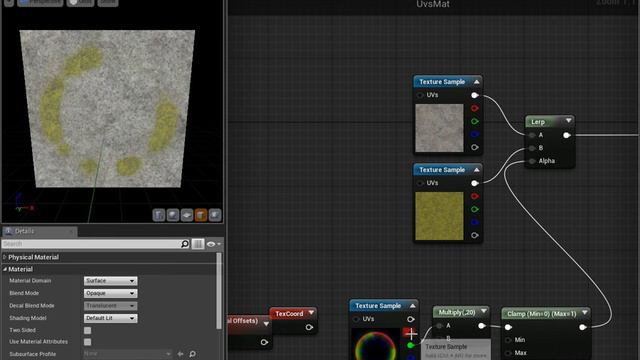Open the property matrix grid icon
The width and height of the screenshot is (640, 360).
coord(198,244)
